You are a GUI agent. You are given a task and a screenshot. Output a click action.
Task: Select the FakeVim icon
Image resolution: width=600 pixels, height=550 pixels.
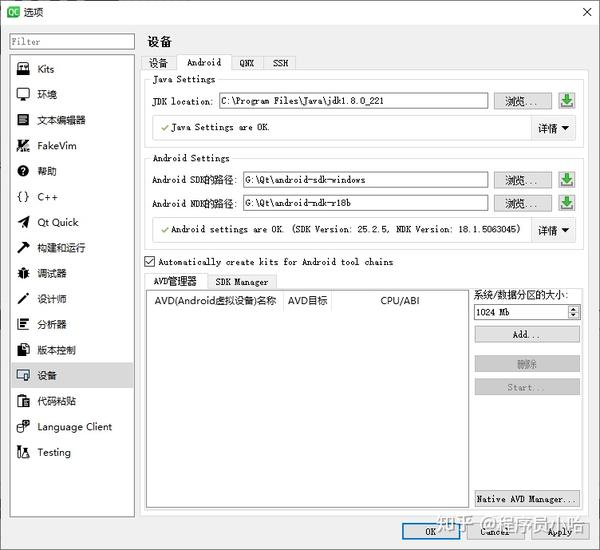click(x=23, y=145)
